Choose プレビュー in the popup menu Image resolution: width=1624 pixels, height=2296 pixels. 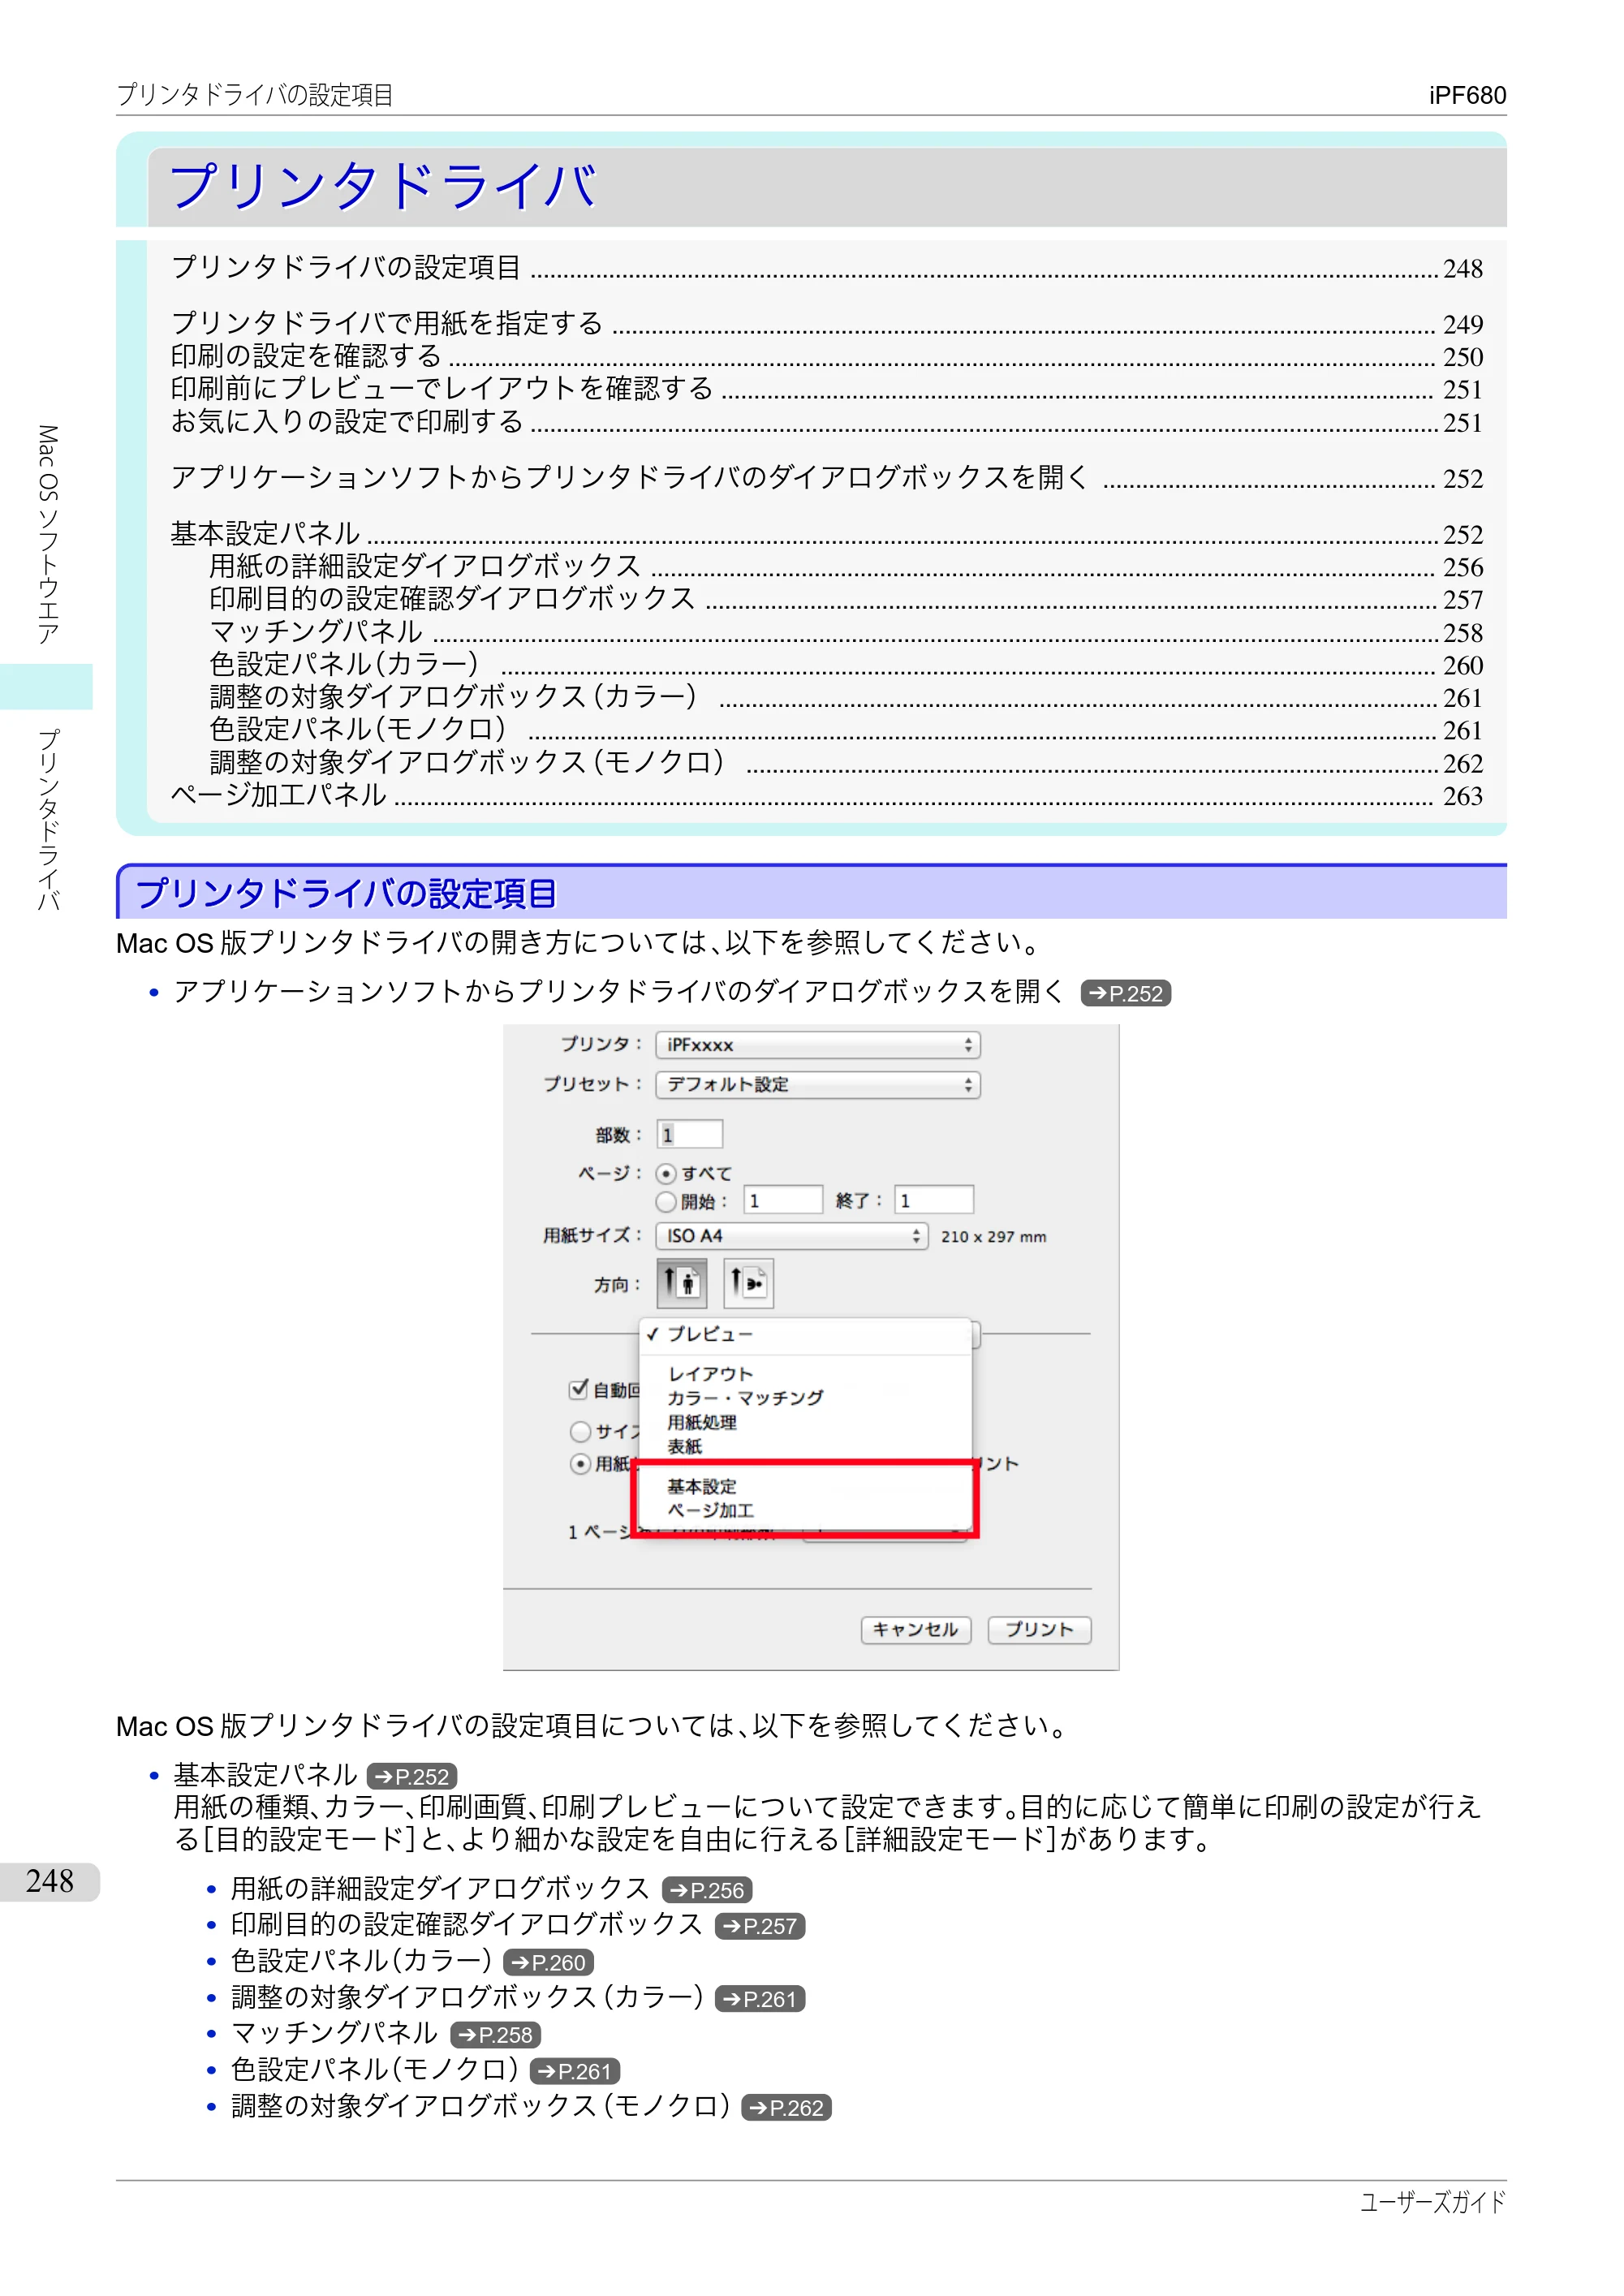point(806,1334)
